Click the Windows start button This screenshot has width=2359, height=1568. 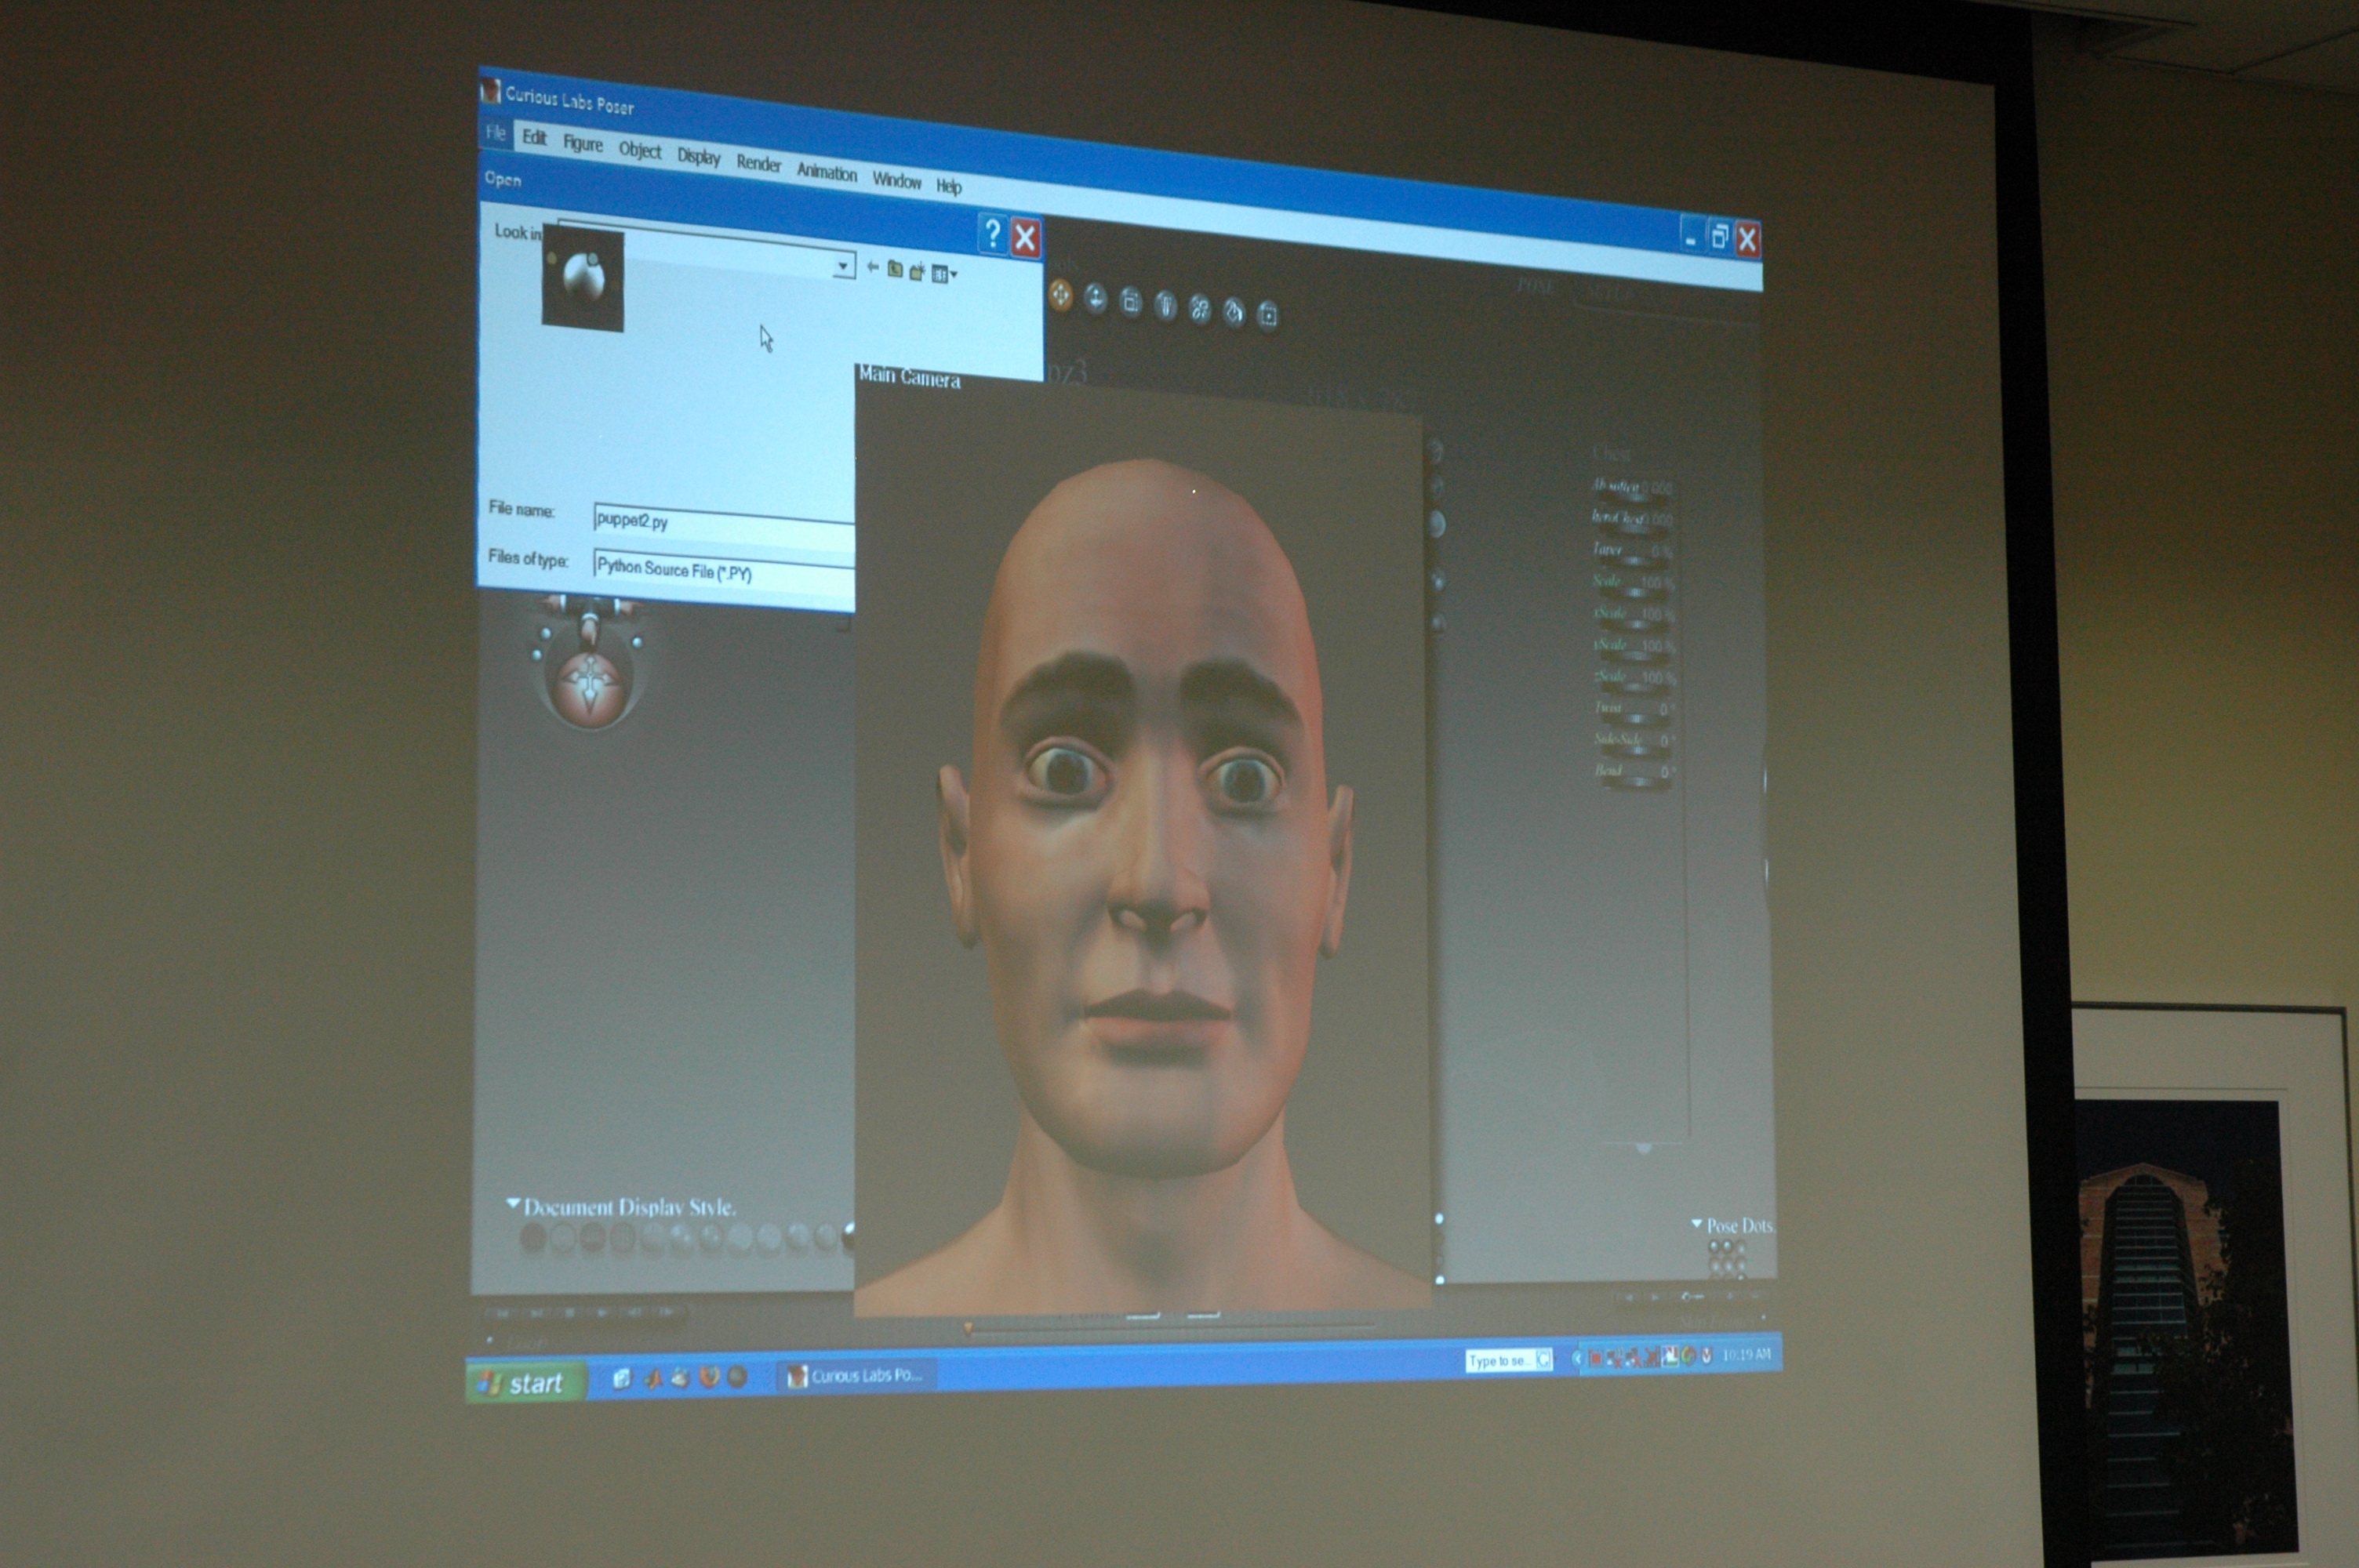[x=525, y=1383]
